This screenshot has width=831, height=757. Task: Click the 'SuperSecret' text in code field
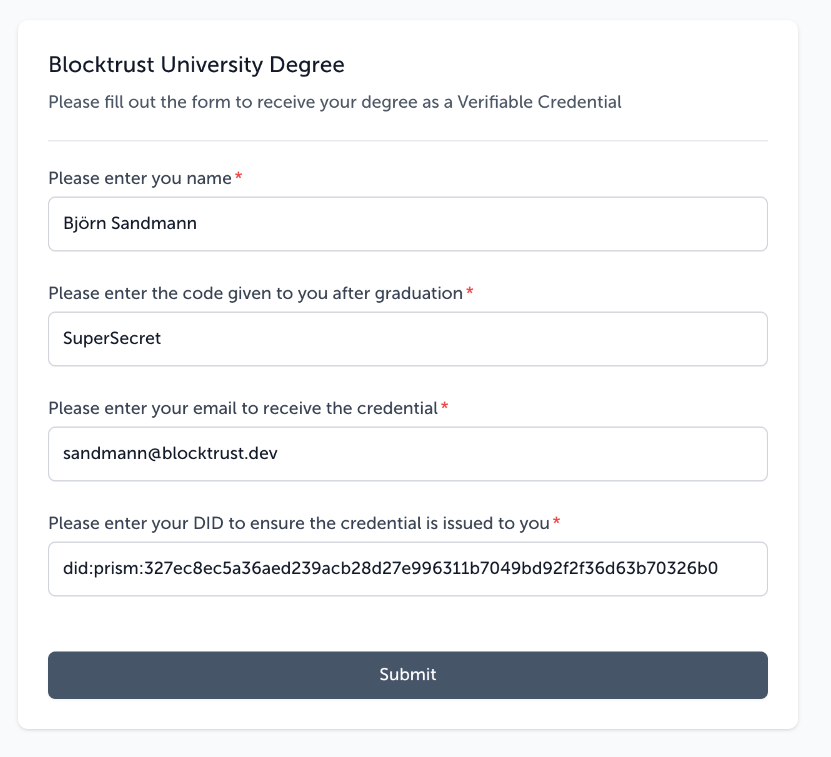coord(112,338)
